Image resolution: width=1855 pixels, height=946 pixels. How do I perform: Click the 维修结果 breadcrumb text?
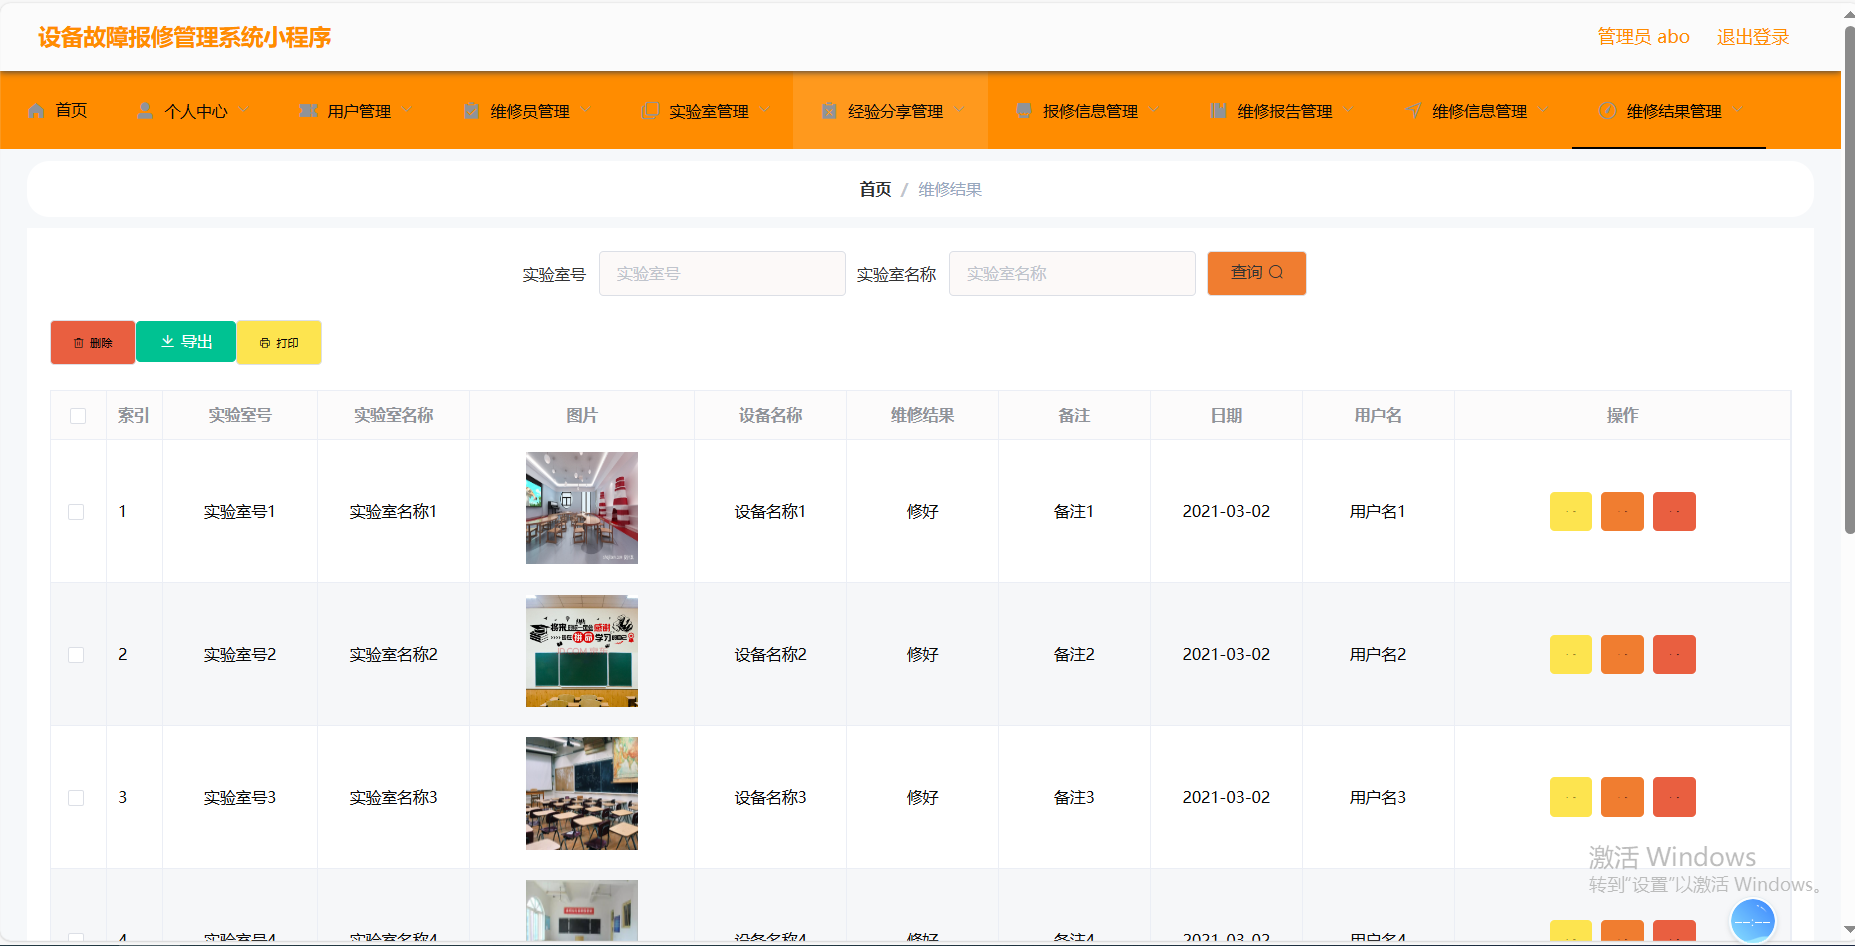(x=950, y=189)
